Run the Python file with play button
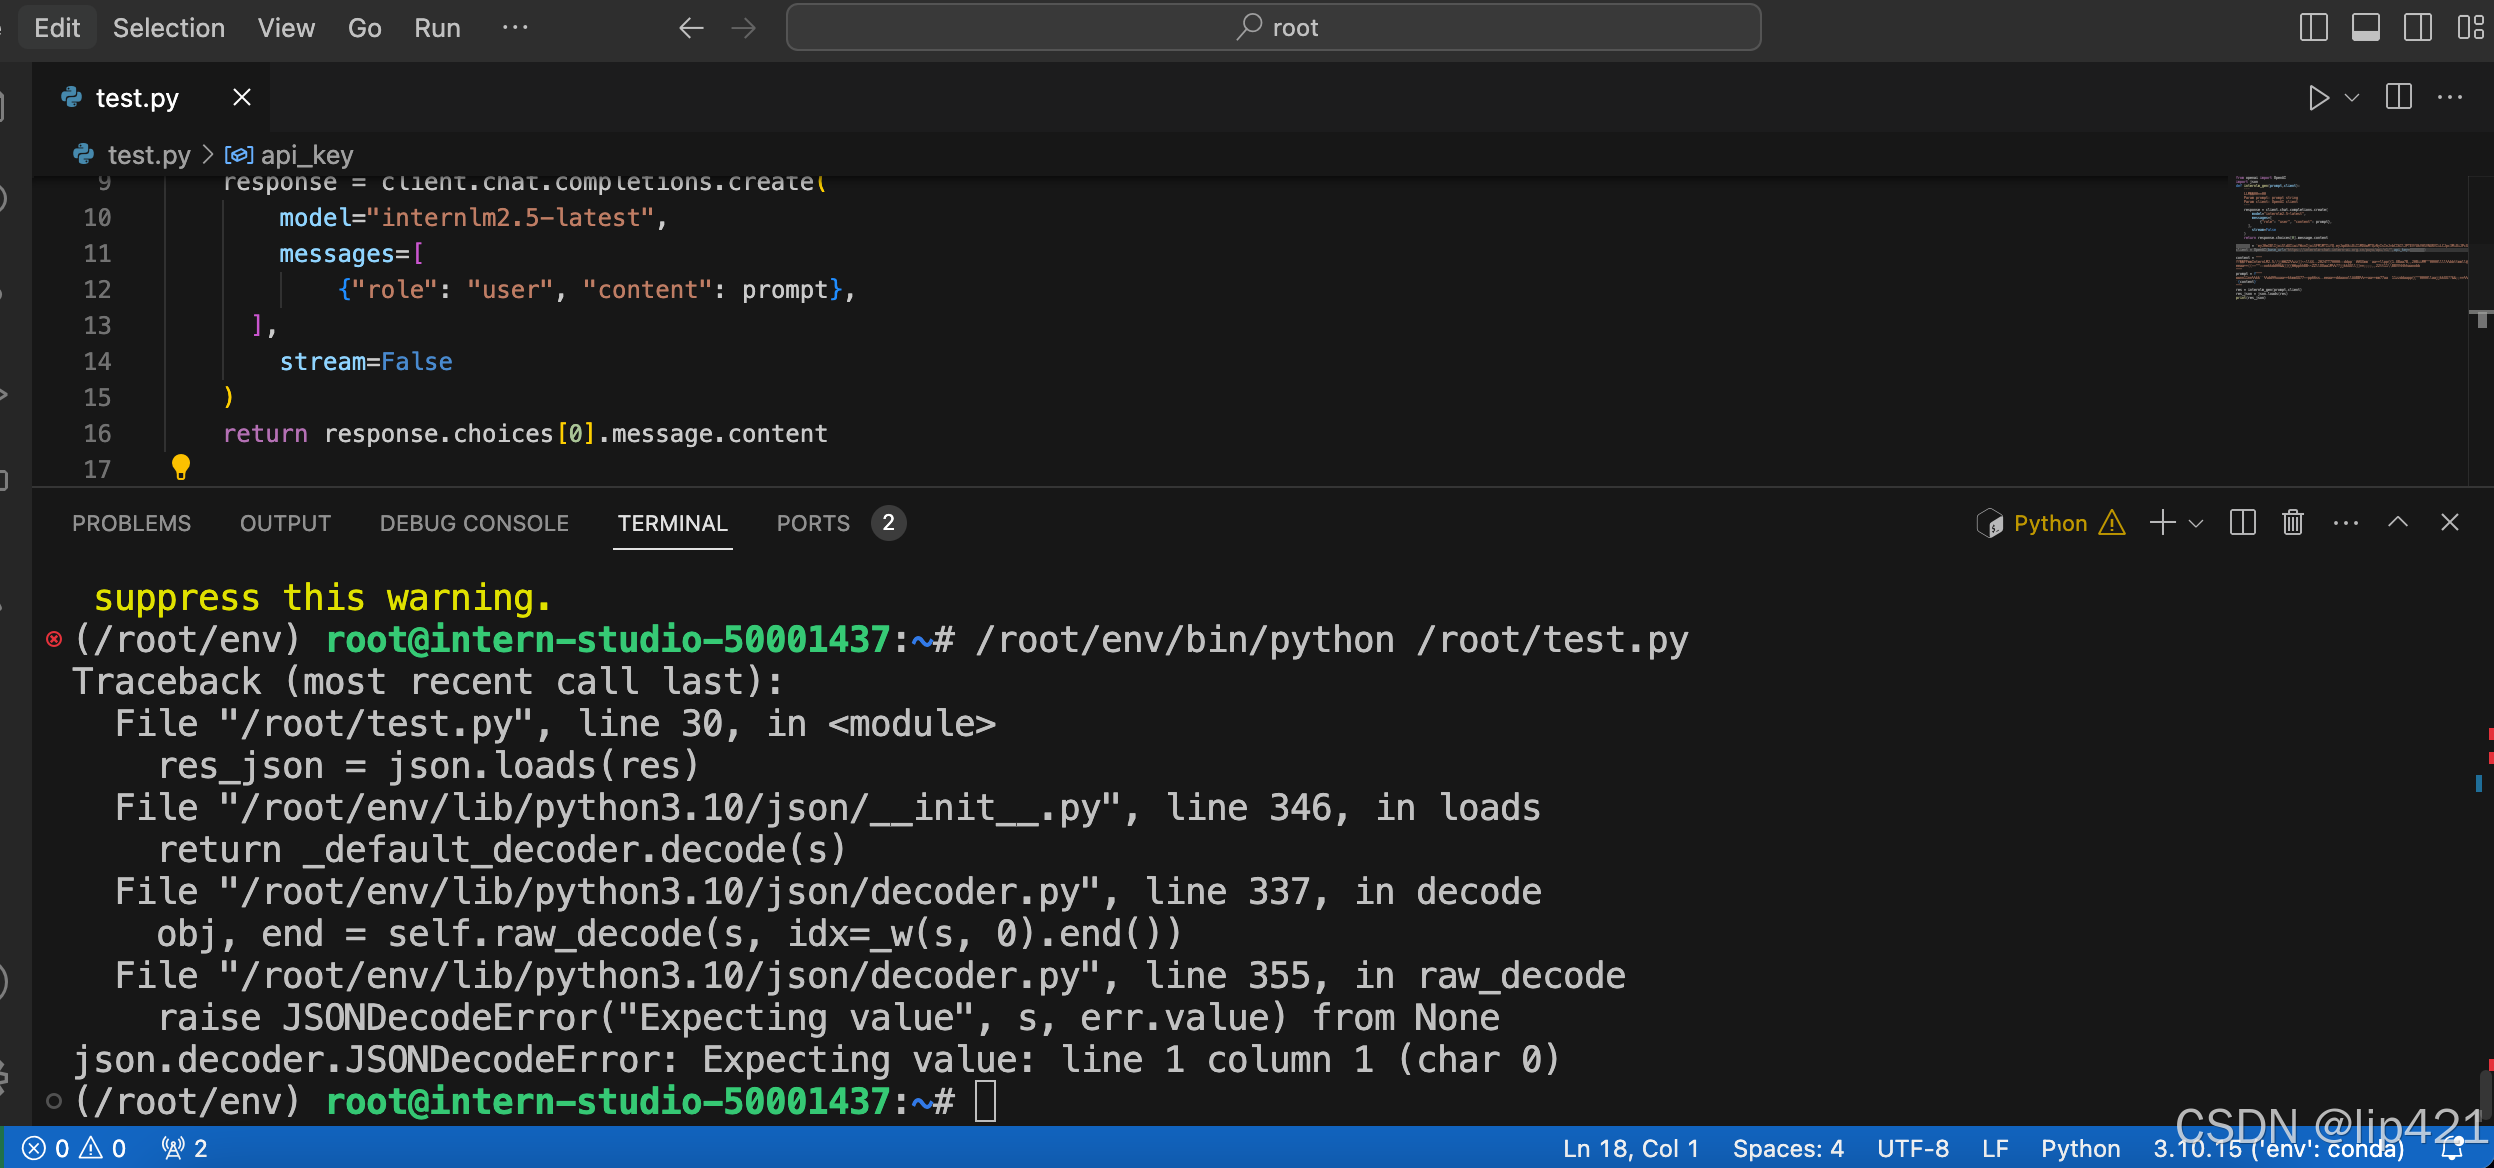2494x1168 pixels. click(x=2317, y=98)
